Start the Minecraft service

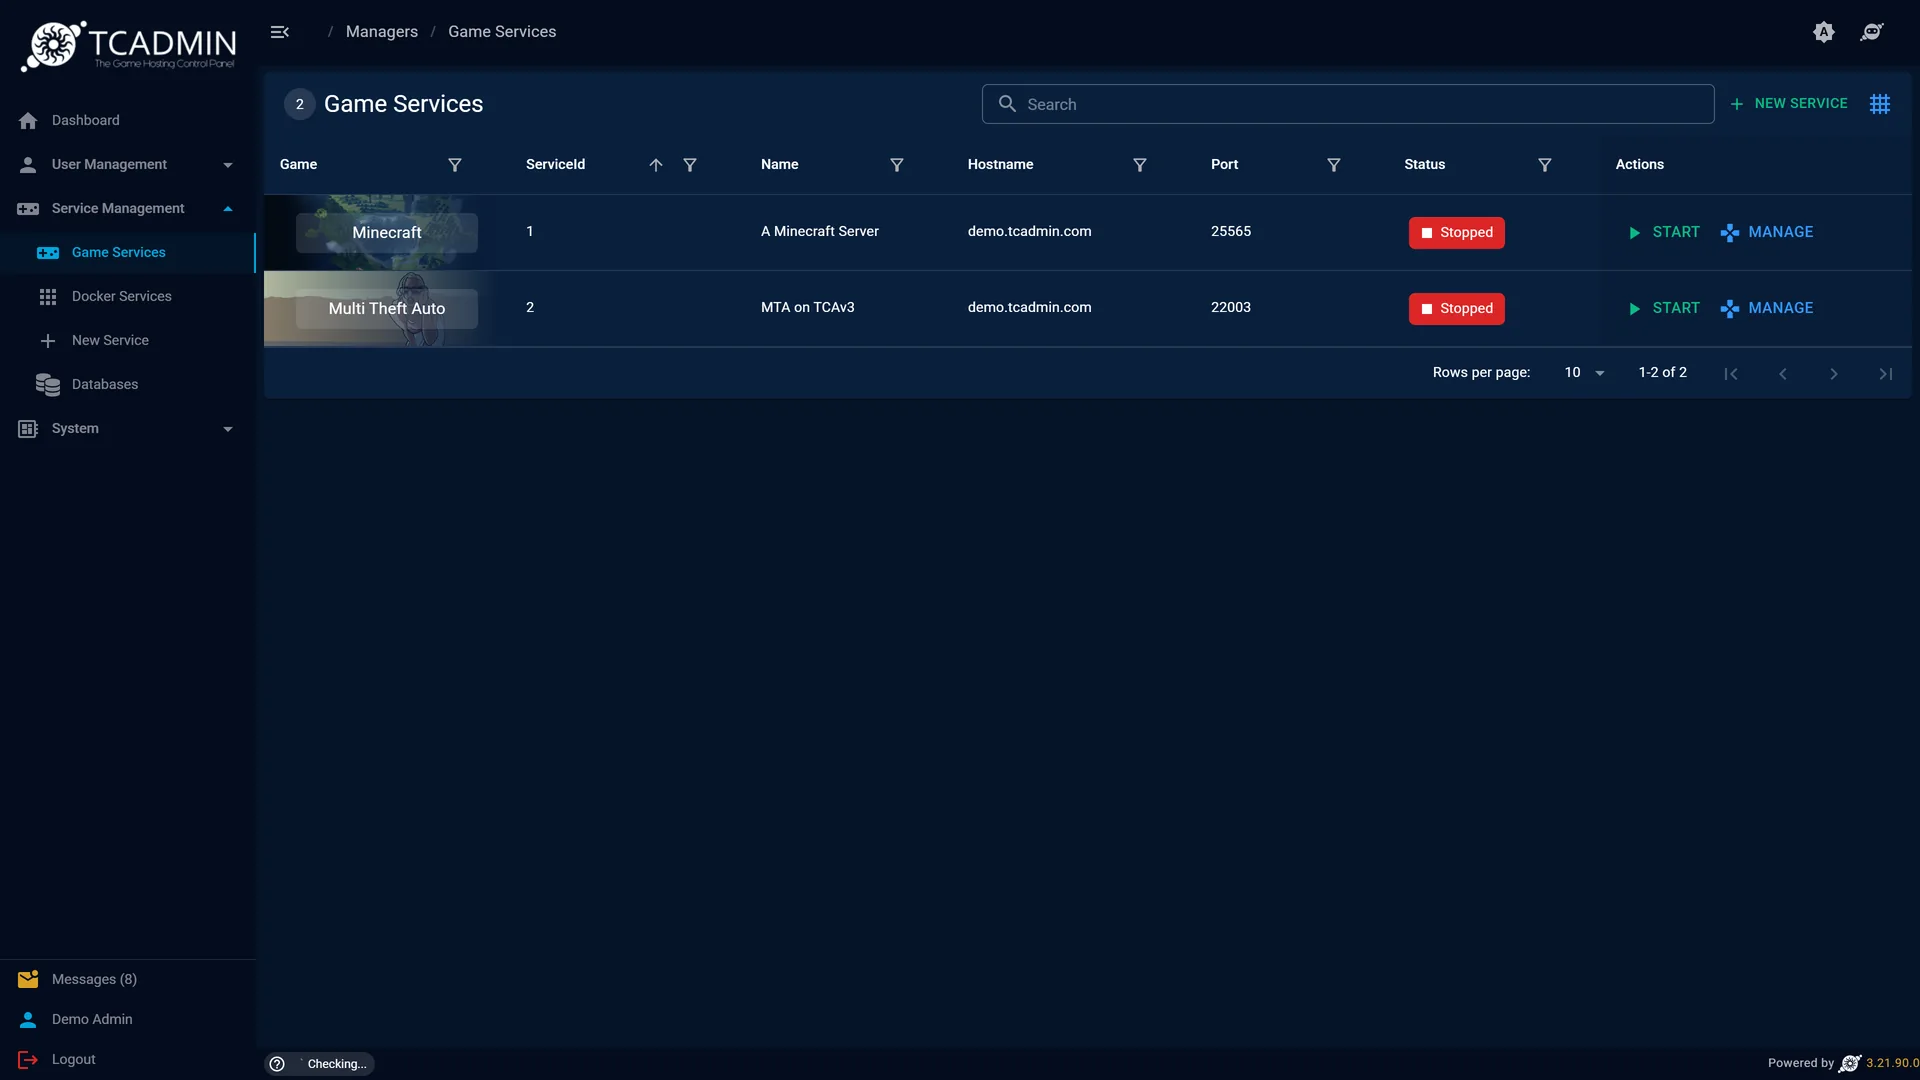[x=1664, y=232]
